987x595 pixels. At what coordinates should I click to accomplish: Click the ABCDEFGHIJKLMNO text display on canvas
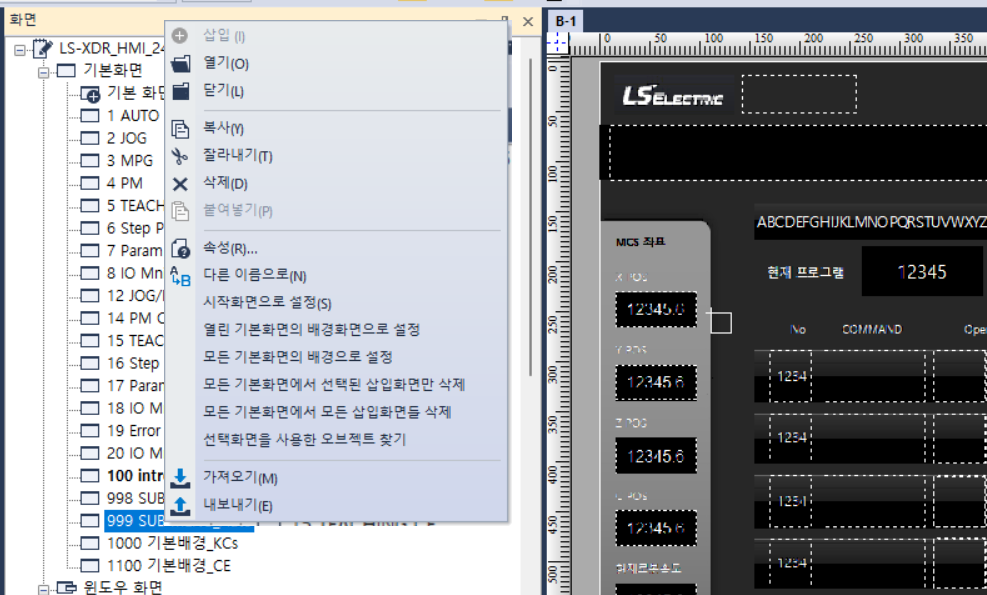(871, 222)
